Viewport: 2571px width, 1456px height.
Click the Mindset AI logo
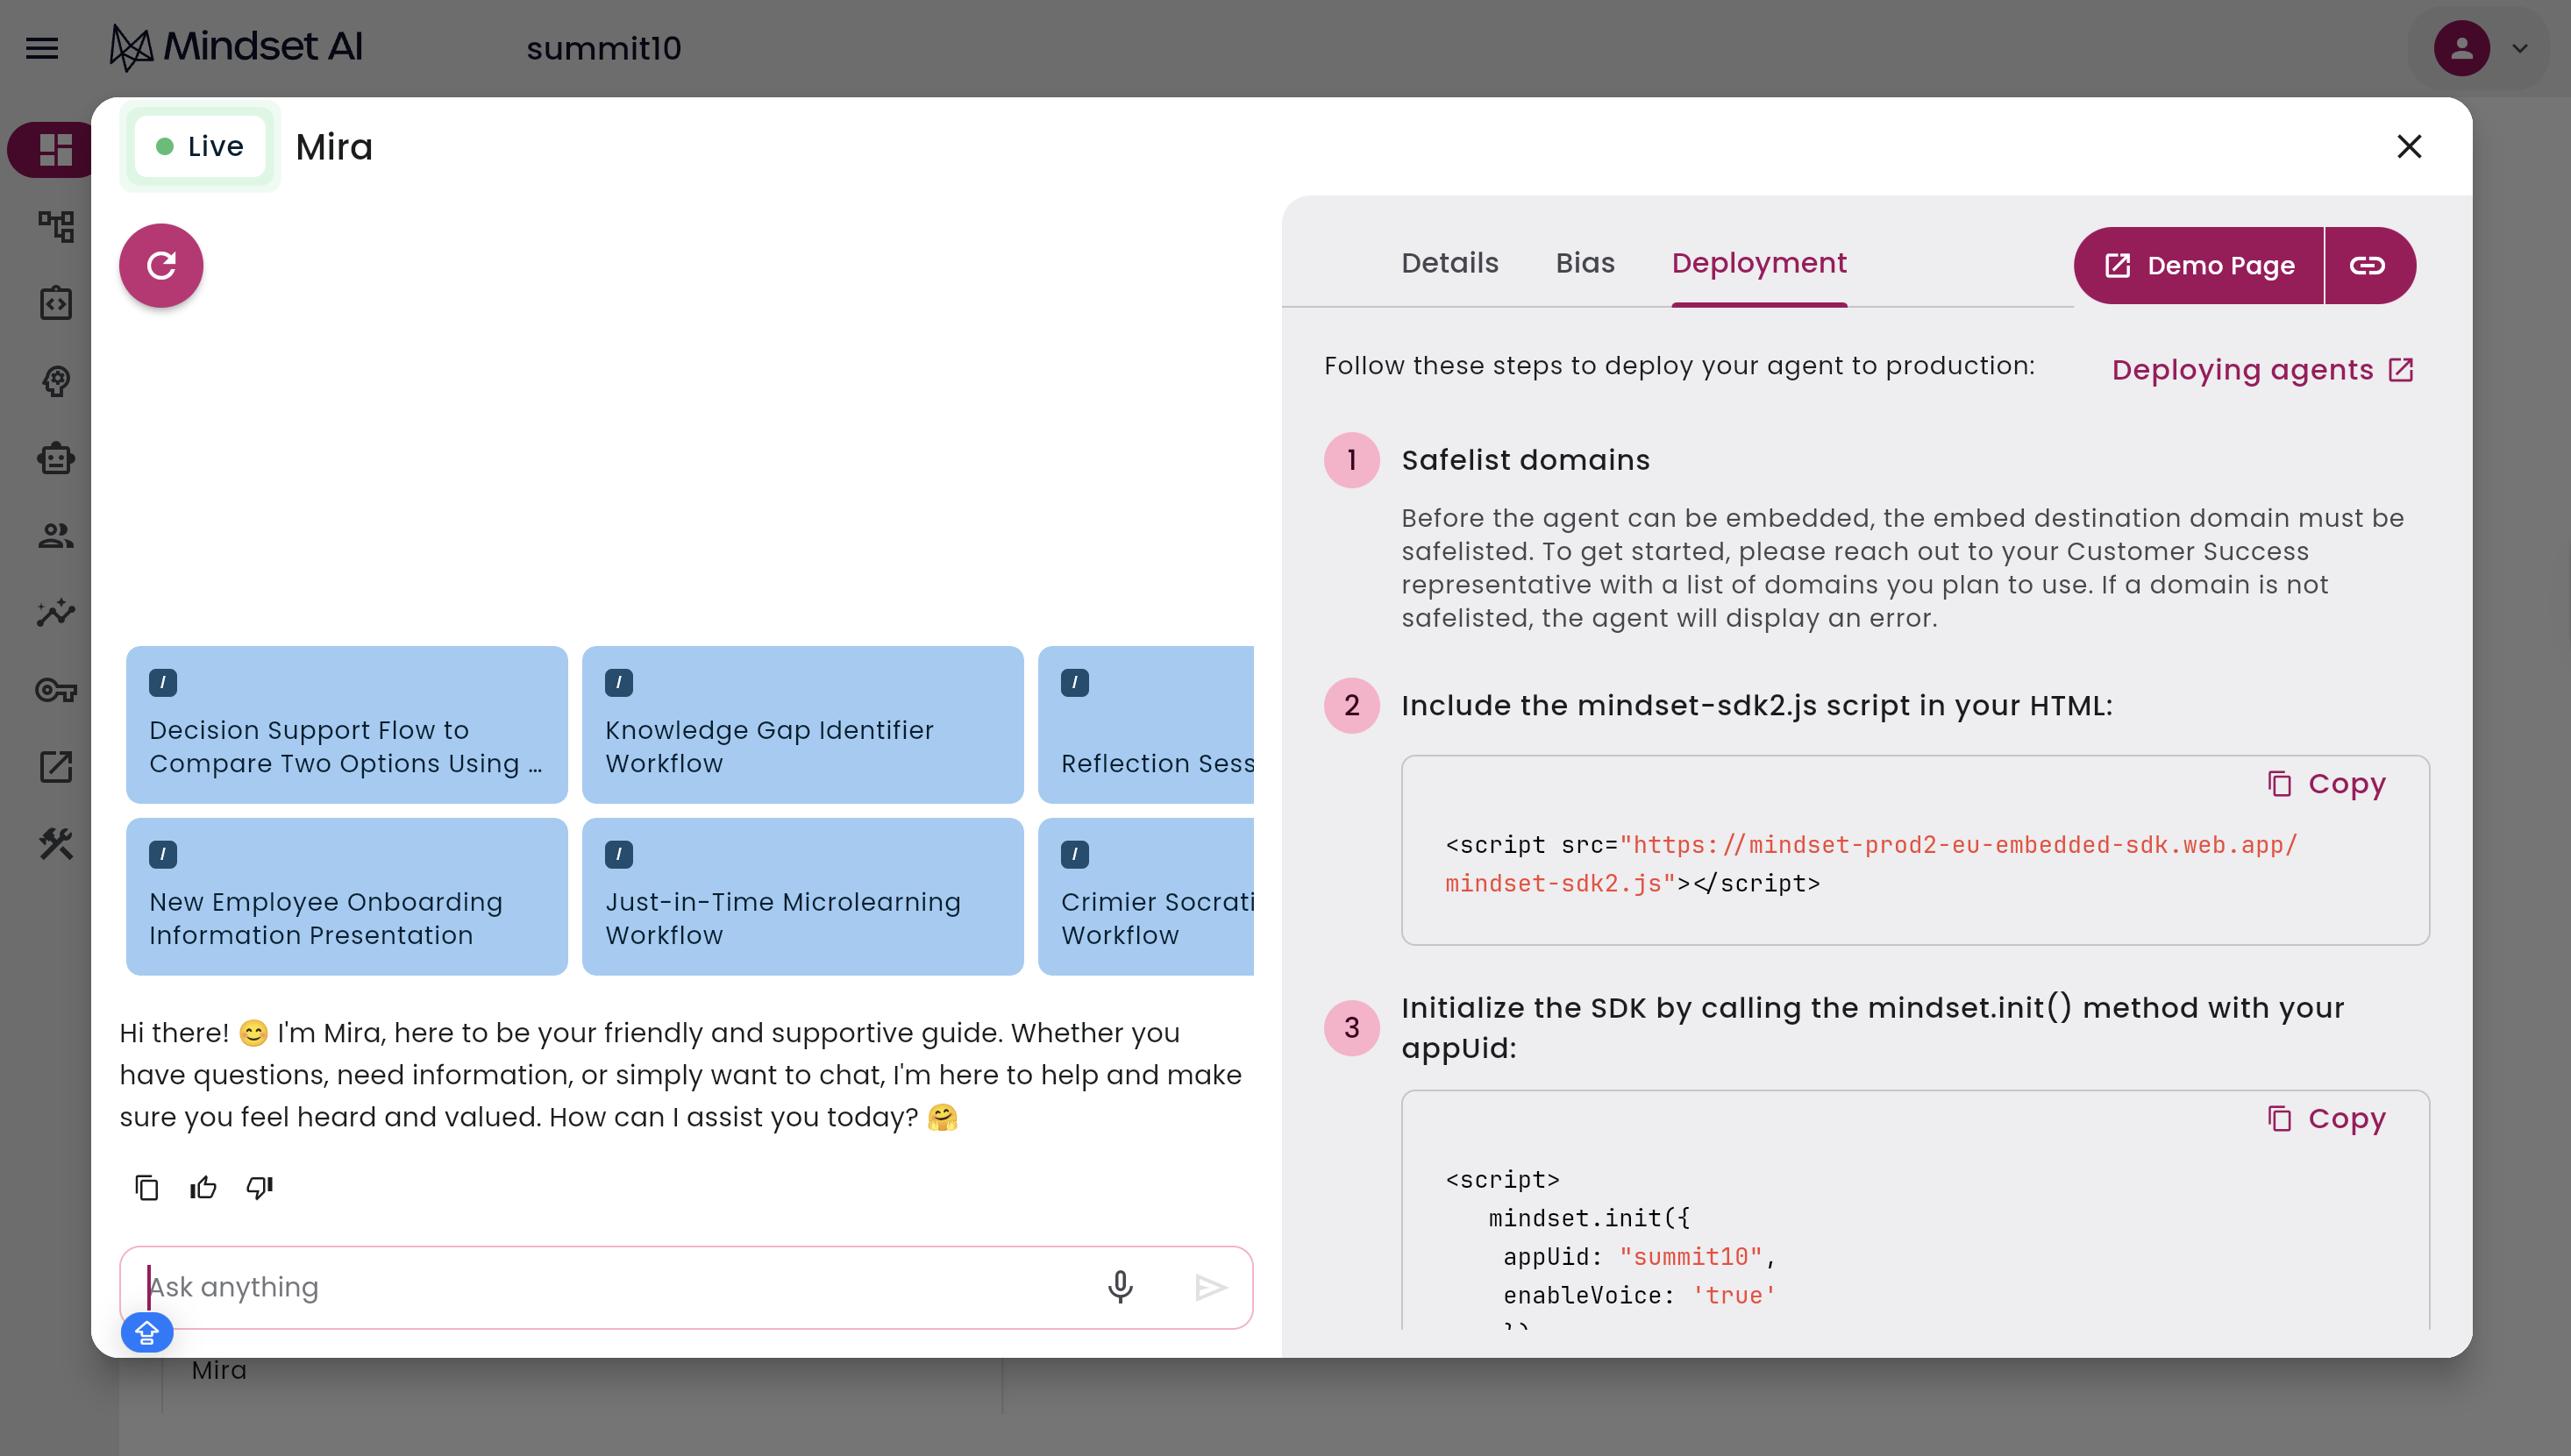pos(236,47)
